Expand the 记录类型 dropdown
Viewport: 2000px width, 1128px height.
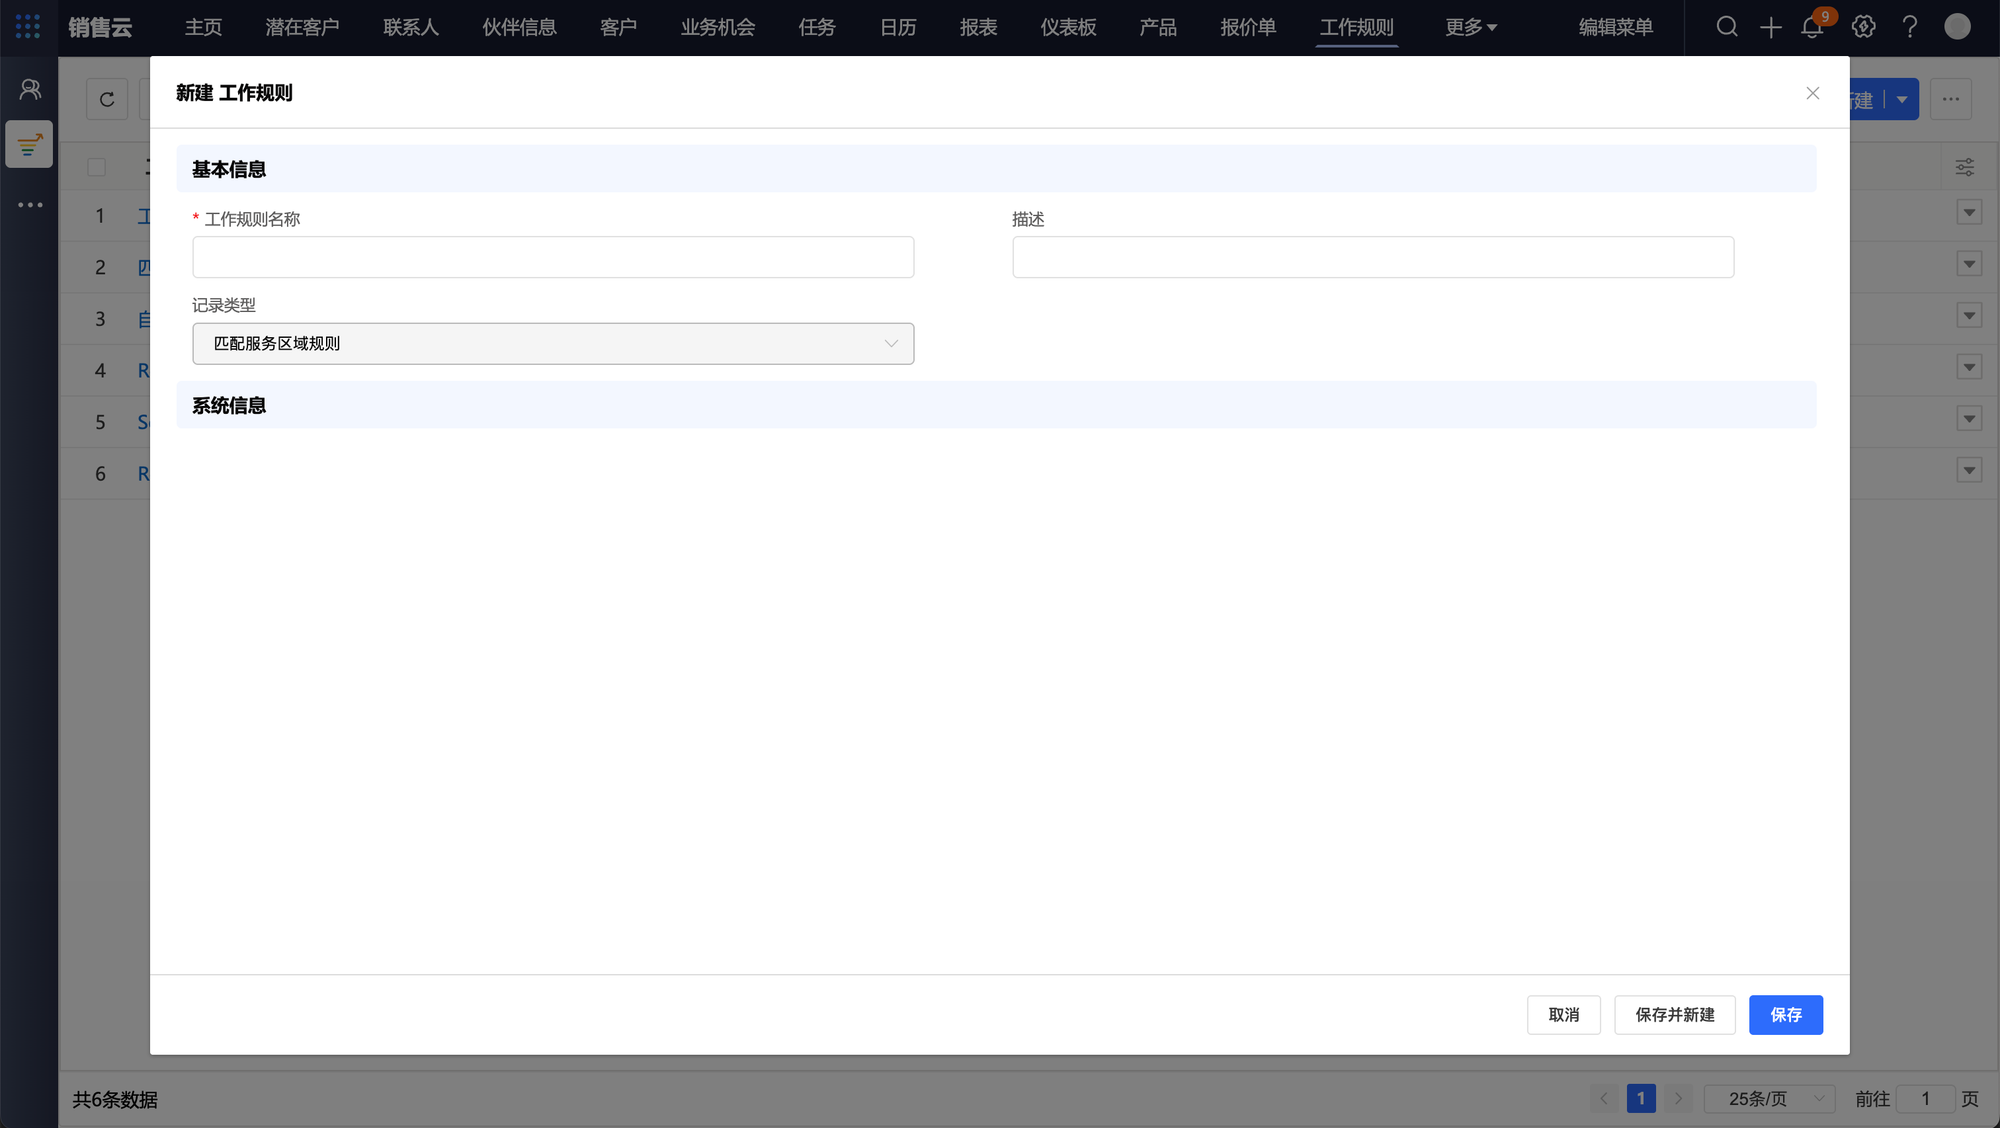click(x=553, y=343)
